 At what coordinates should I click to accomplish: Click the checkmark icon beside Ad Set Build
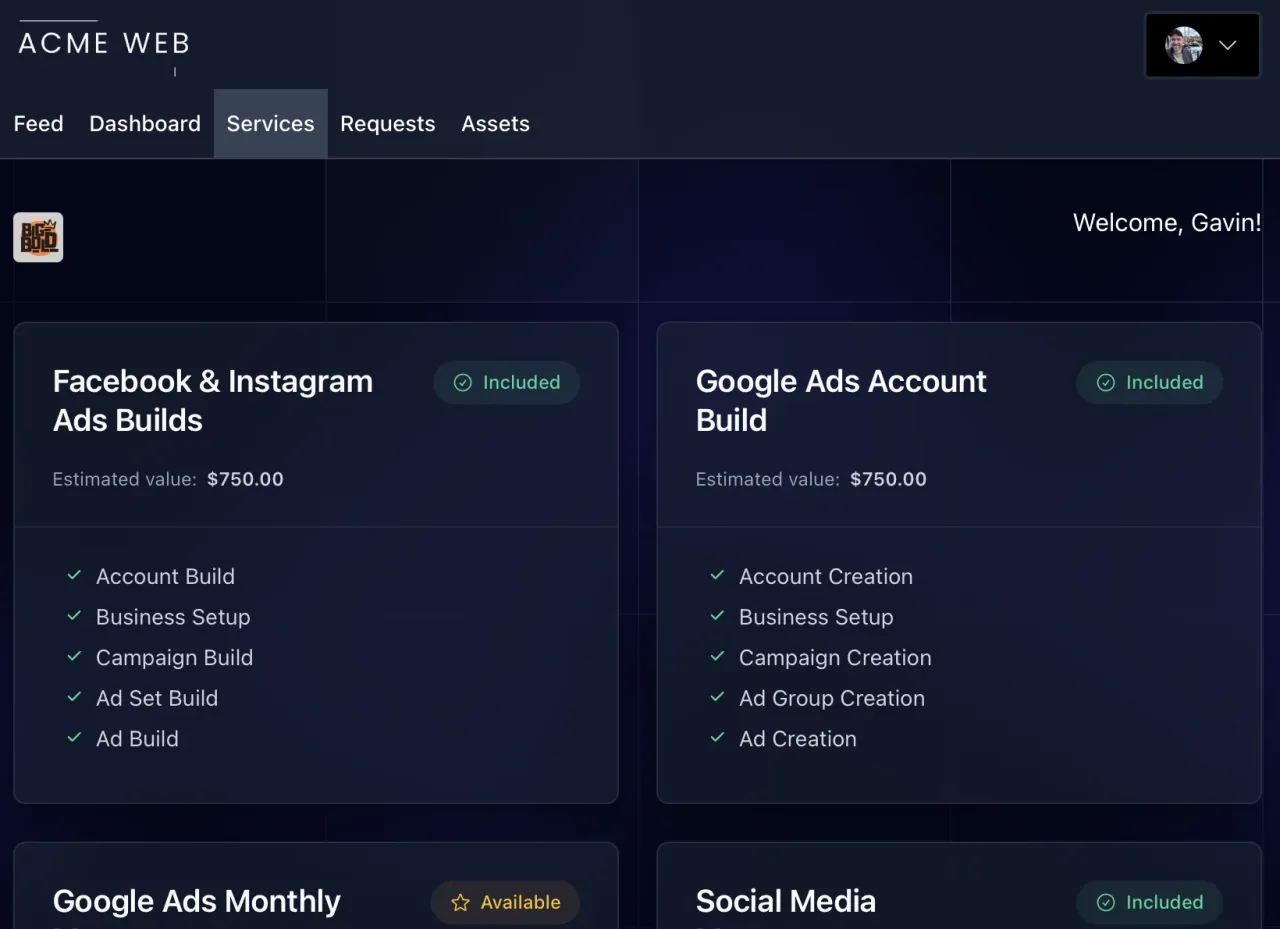(x=74, y=698)
